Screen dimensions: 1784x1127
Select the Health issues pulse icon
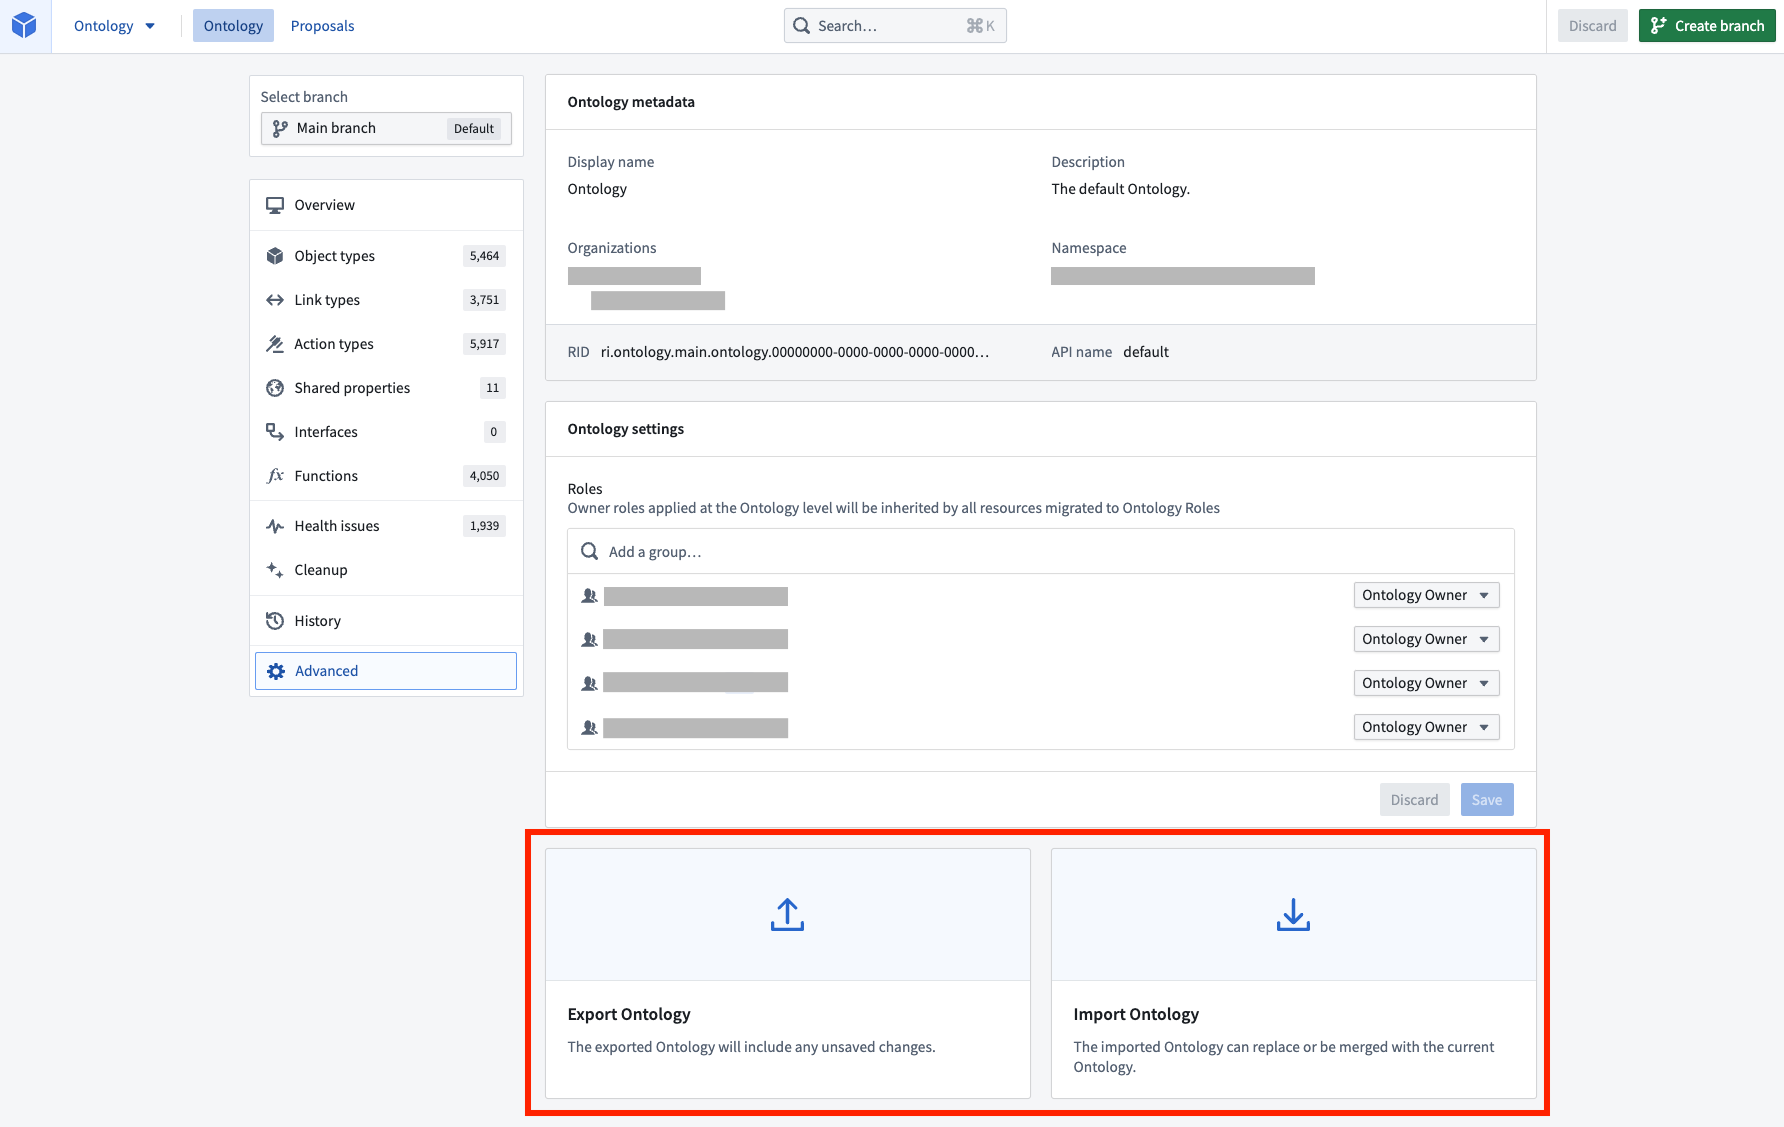(x=275, y=526)
